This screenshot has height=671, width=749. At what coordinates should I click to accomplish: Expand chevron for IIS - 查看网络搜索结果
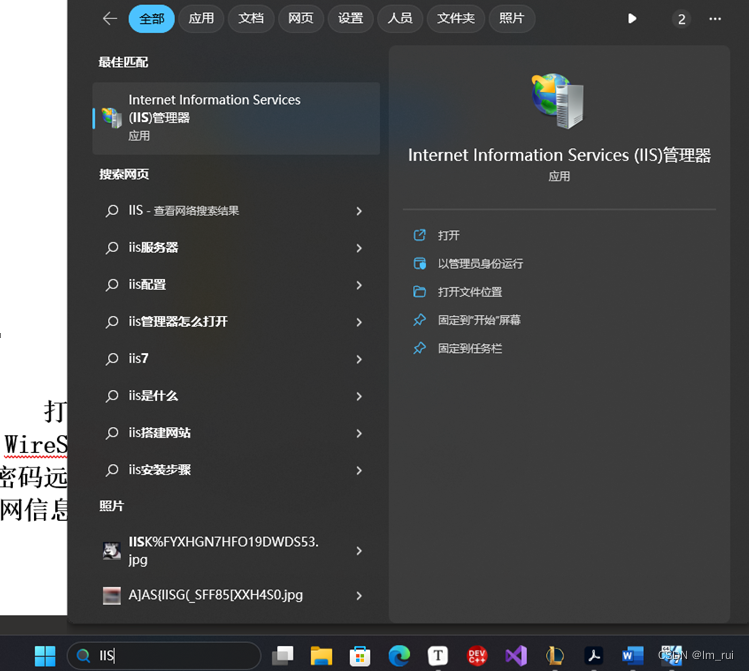pos(359,211)
